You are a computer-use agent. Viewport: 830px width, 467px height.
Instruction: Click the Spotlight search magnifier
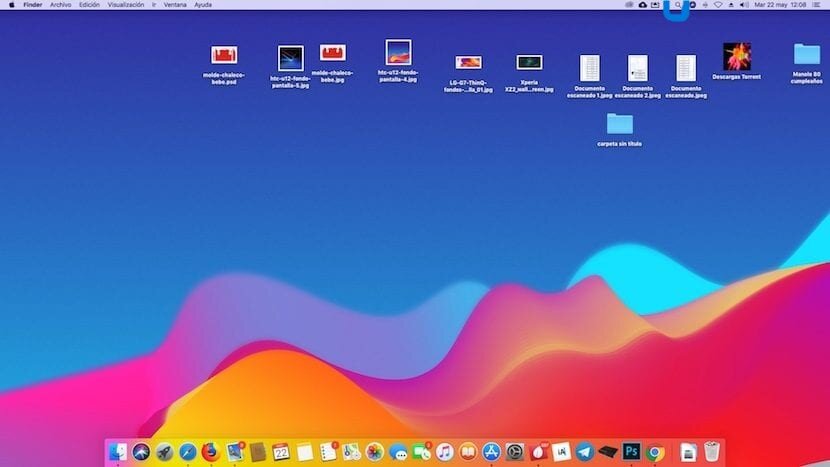678,5
